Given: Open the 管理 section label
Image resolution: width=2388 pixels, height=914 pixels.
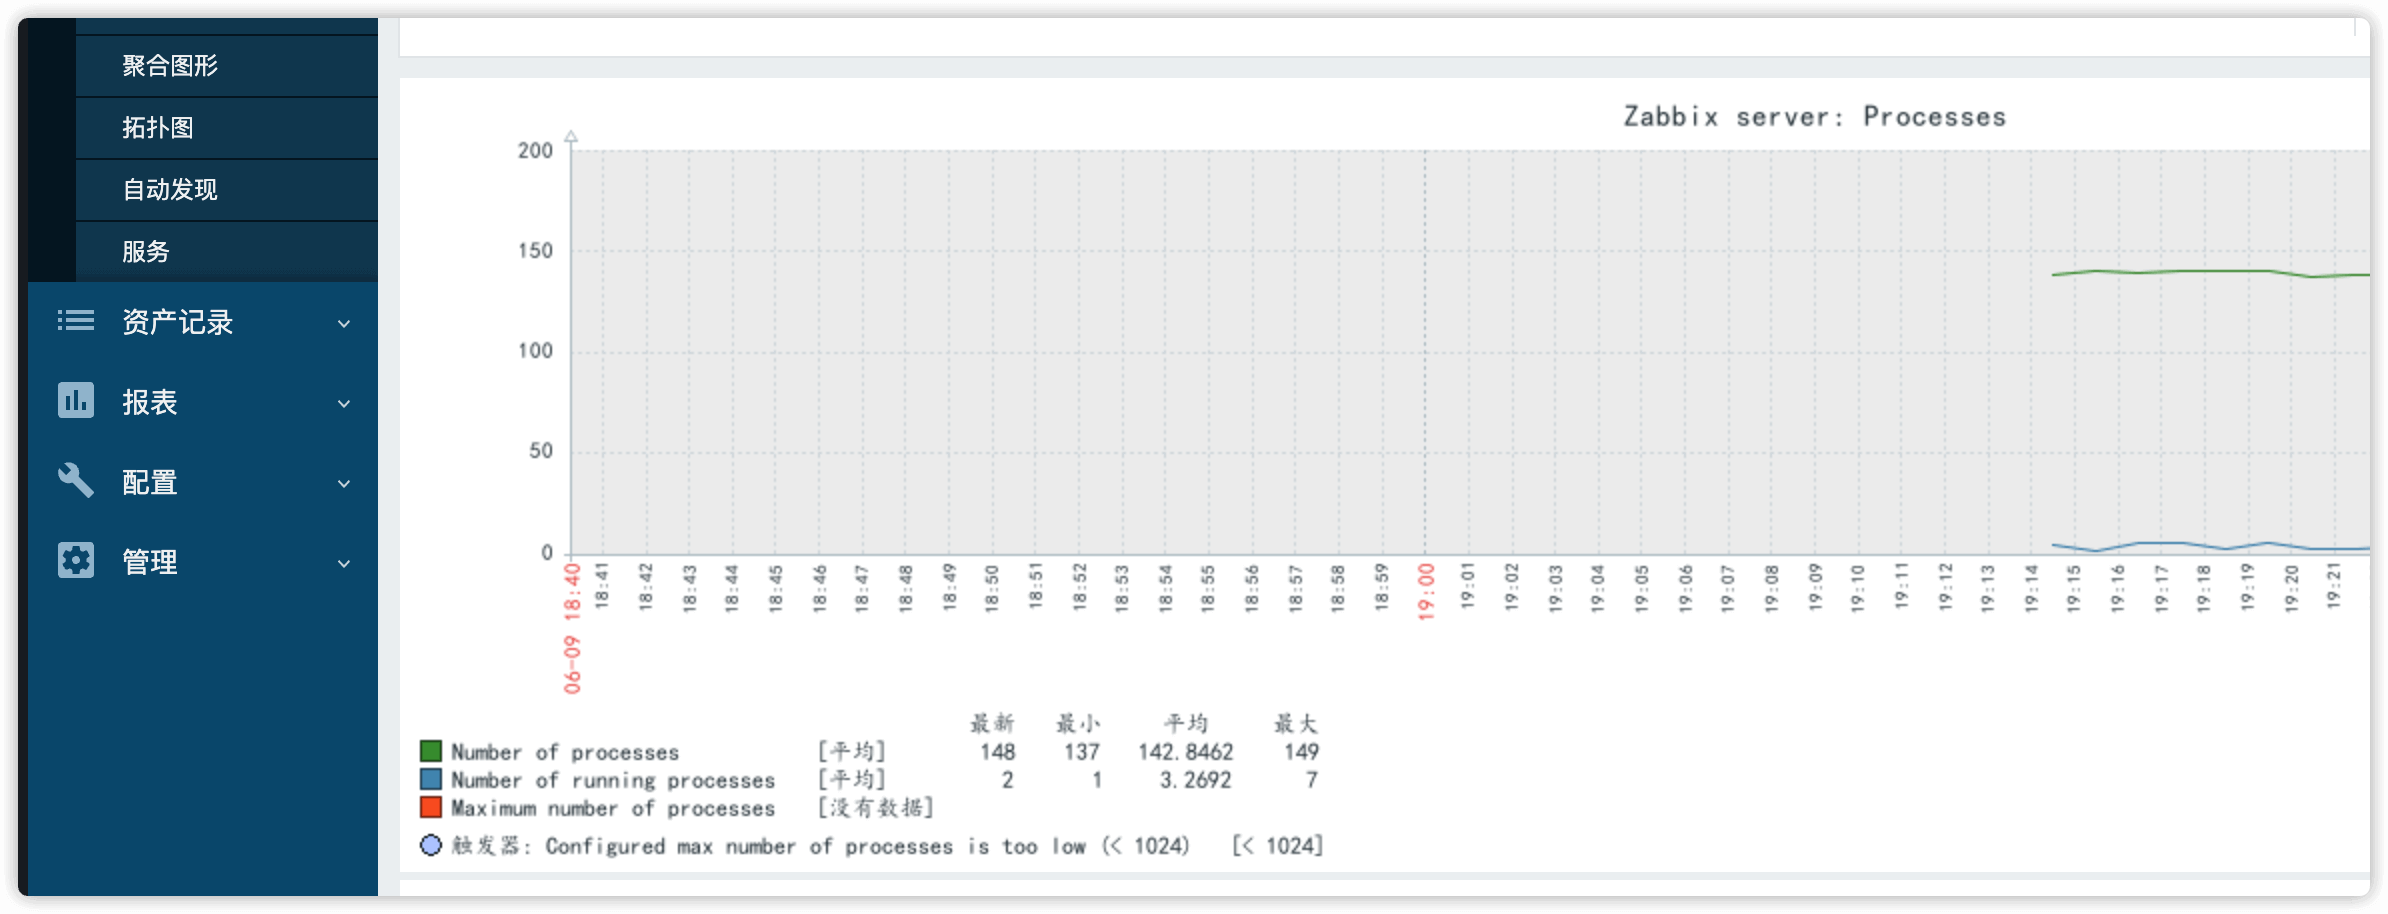Looking at the screenshot, I should [x=150, y=562].
